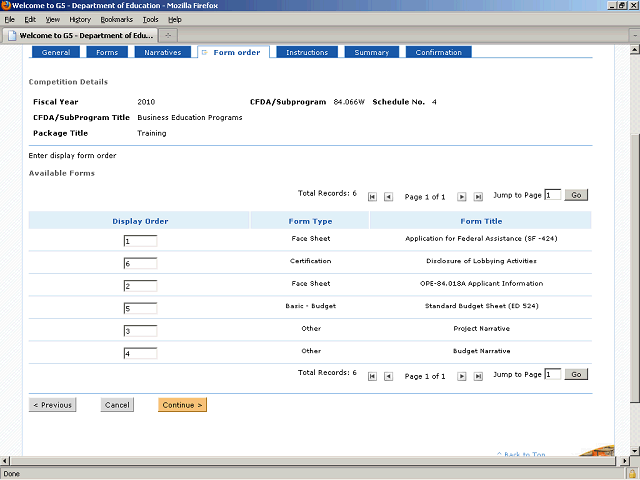Select the Confirmation tab
Image resolution: width=640 pixels, height=480 pixels.
(x=438, y=52)
